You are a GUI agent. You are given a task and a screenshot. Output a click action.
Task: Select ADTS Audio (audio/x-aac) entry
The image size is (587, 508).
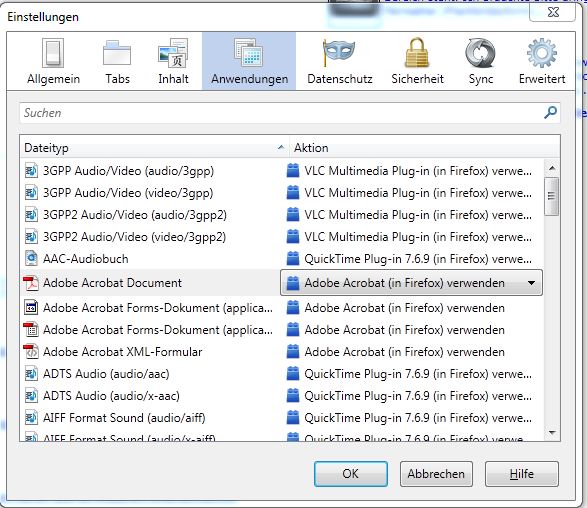(x=282, y=396)
